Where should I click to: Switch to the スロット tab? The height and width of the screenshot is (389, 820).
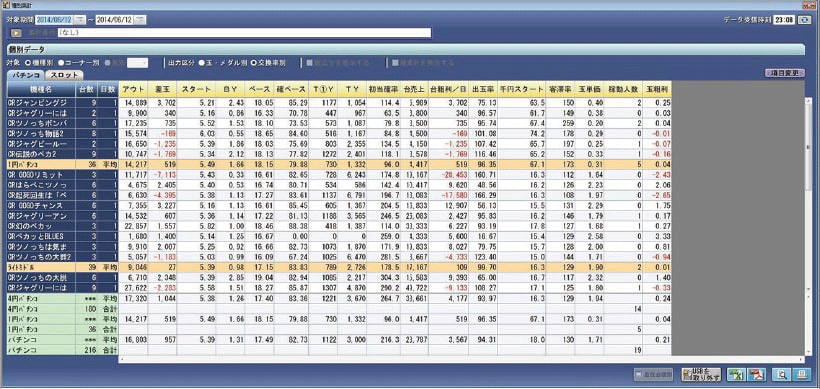(x=65, y=75)
